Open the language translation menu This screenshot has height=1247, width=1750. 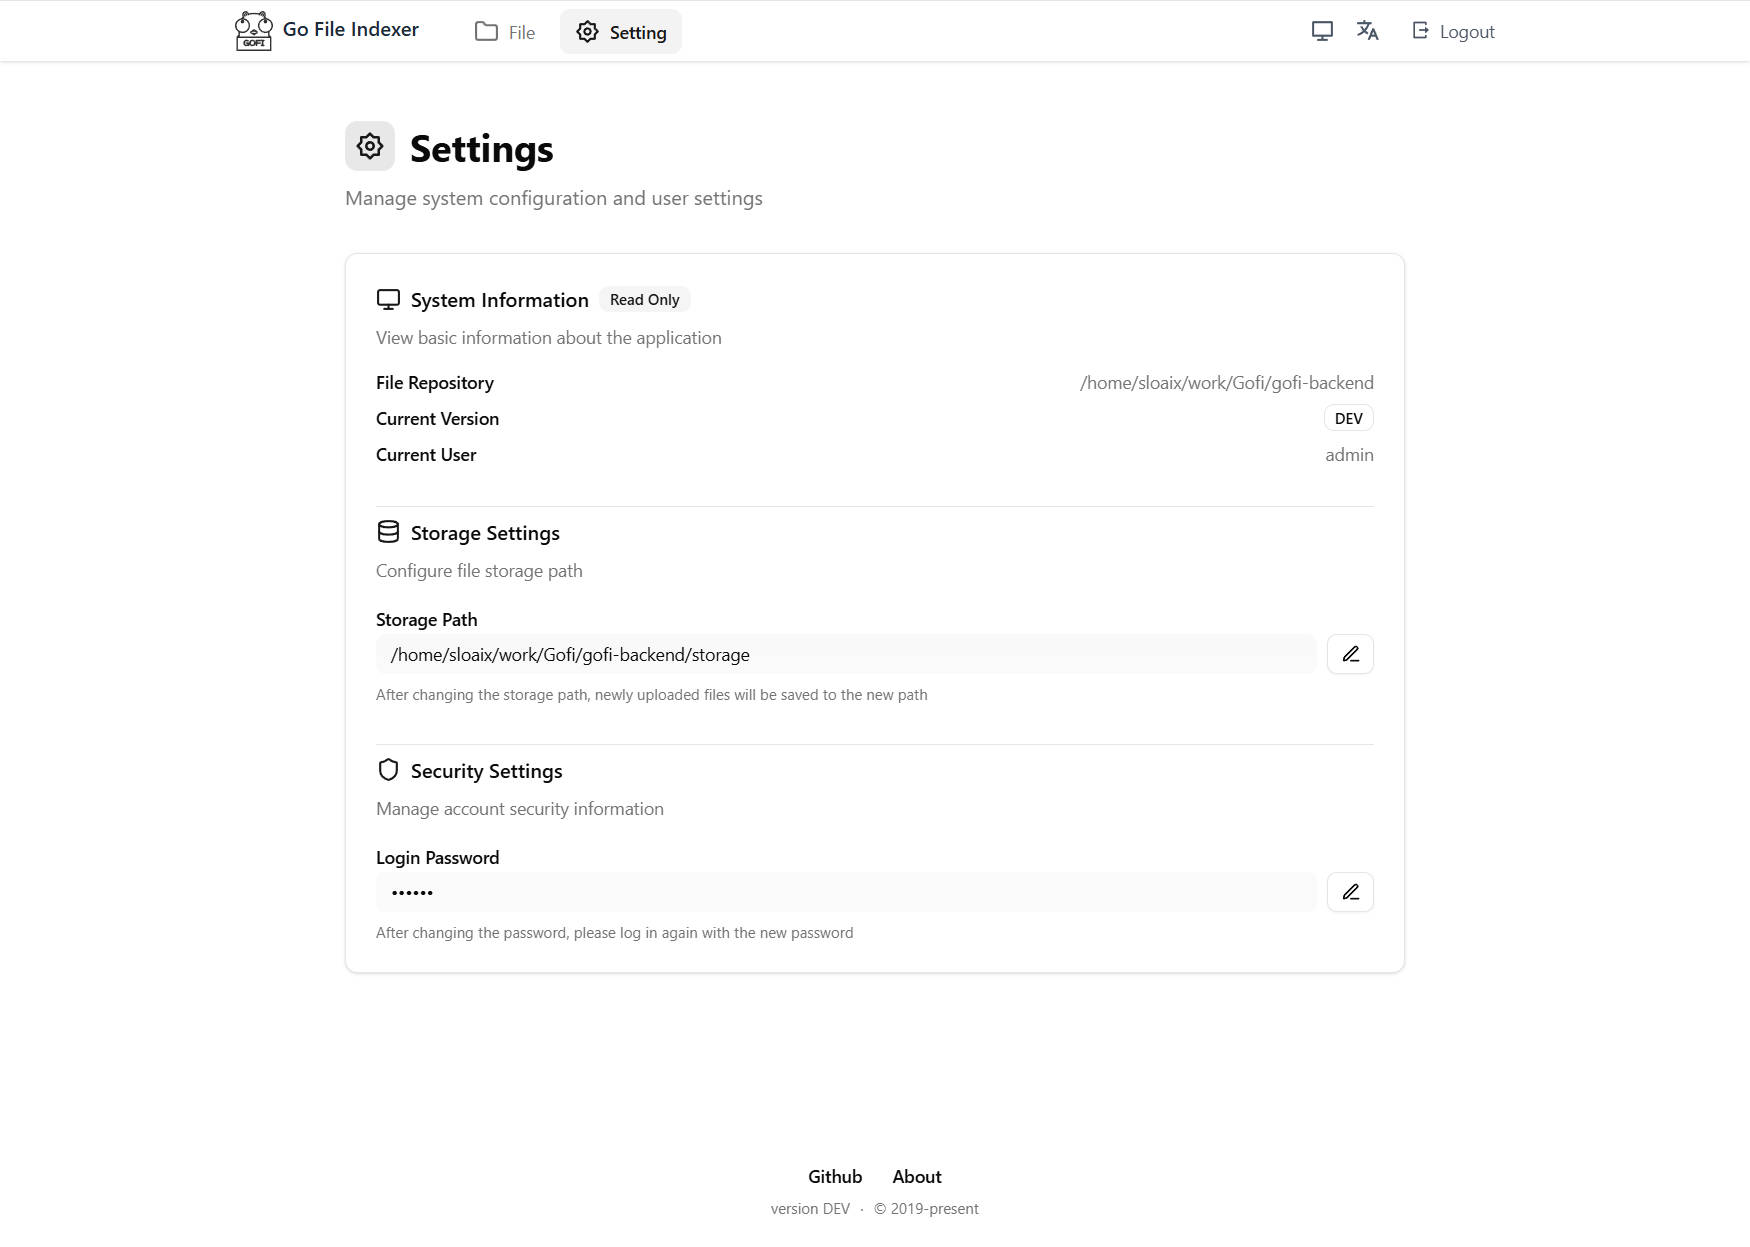click(x=1367, y=31)
